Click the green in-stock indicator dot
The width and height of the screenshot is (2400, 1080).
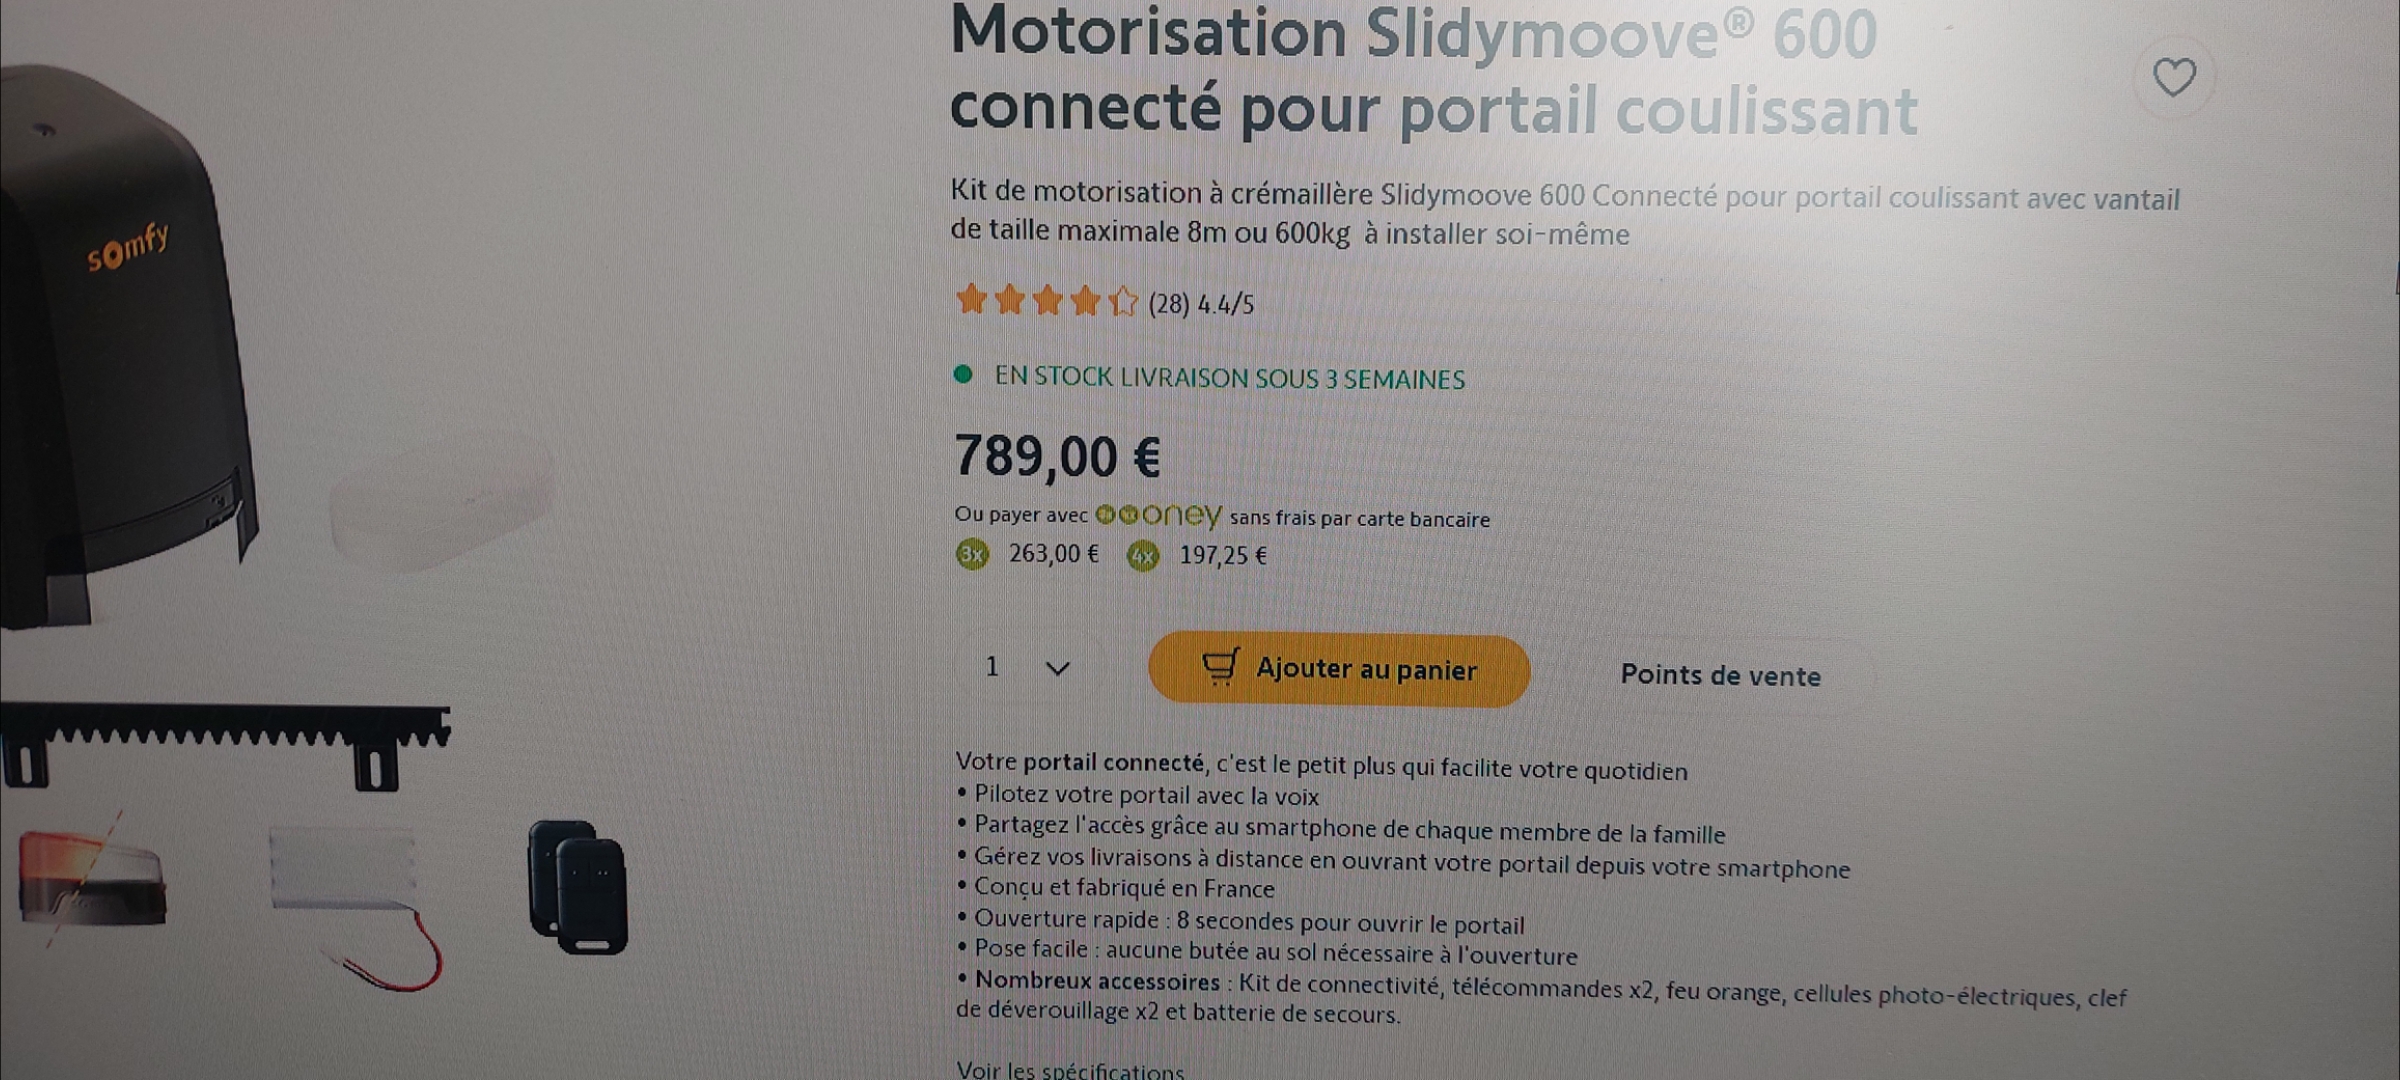pos(963,375)
